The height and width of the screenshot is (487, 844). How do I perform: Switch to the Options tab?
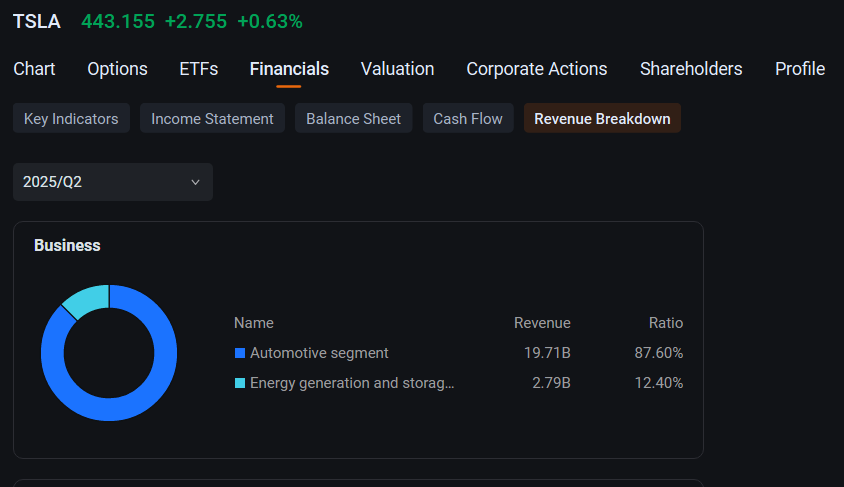(x=117, y=69)
